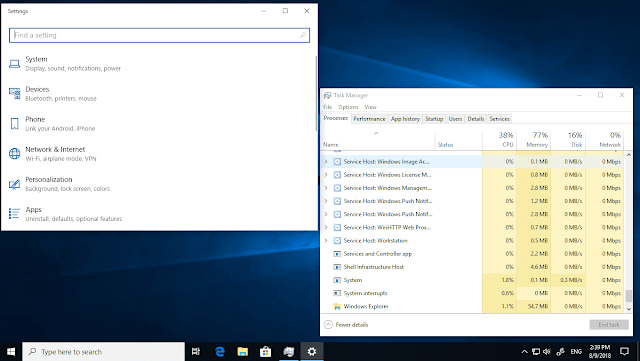Screen dimensions: 640x361
Task: Open the network tray icon
Action: coord(536,352)
